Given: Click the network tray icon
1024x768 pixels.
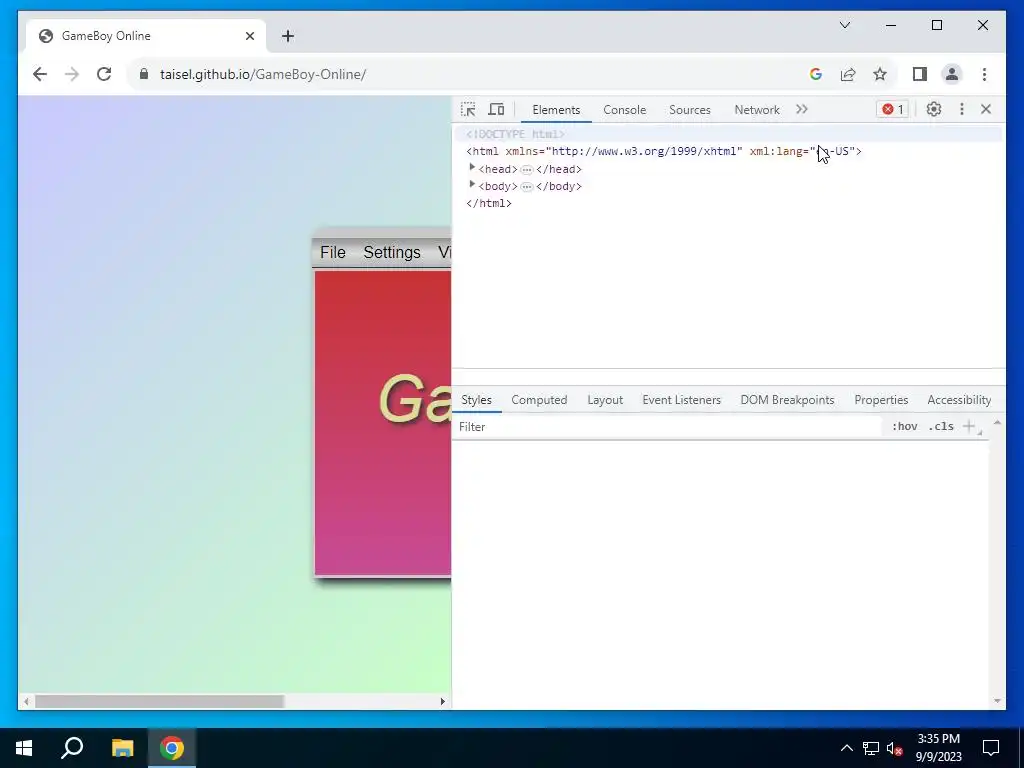Looking at the screenshot, I should coord(871,748).
